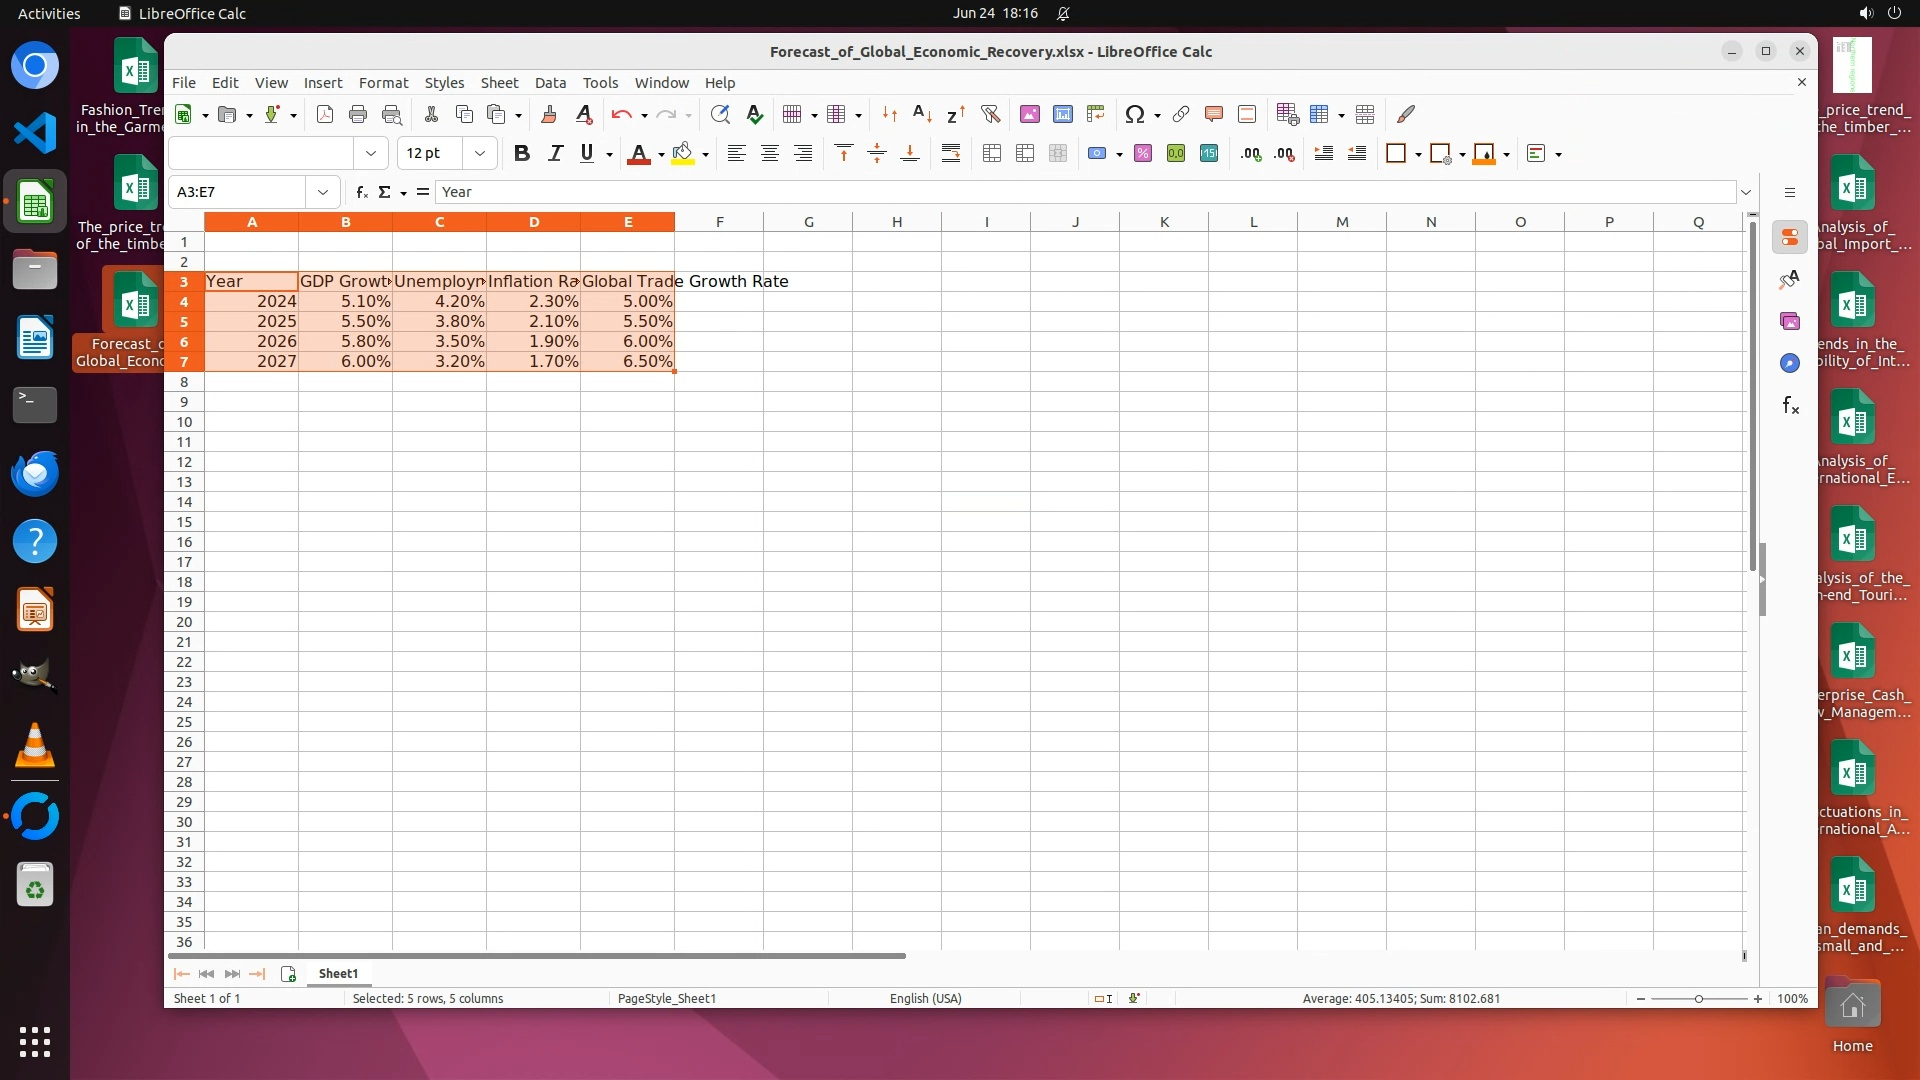Click the AutoFilter toolbar button
Screen dimensions: 1920x1080
[x=990, y=114]
